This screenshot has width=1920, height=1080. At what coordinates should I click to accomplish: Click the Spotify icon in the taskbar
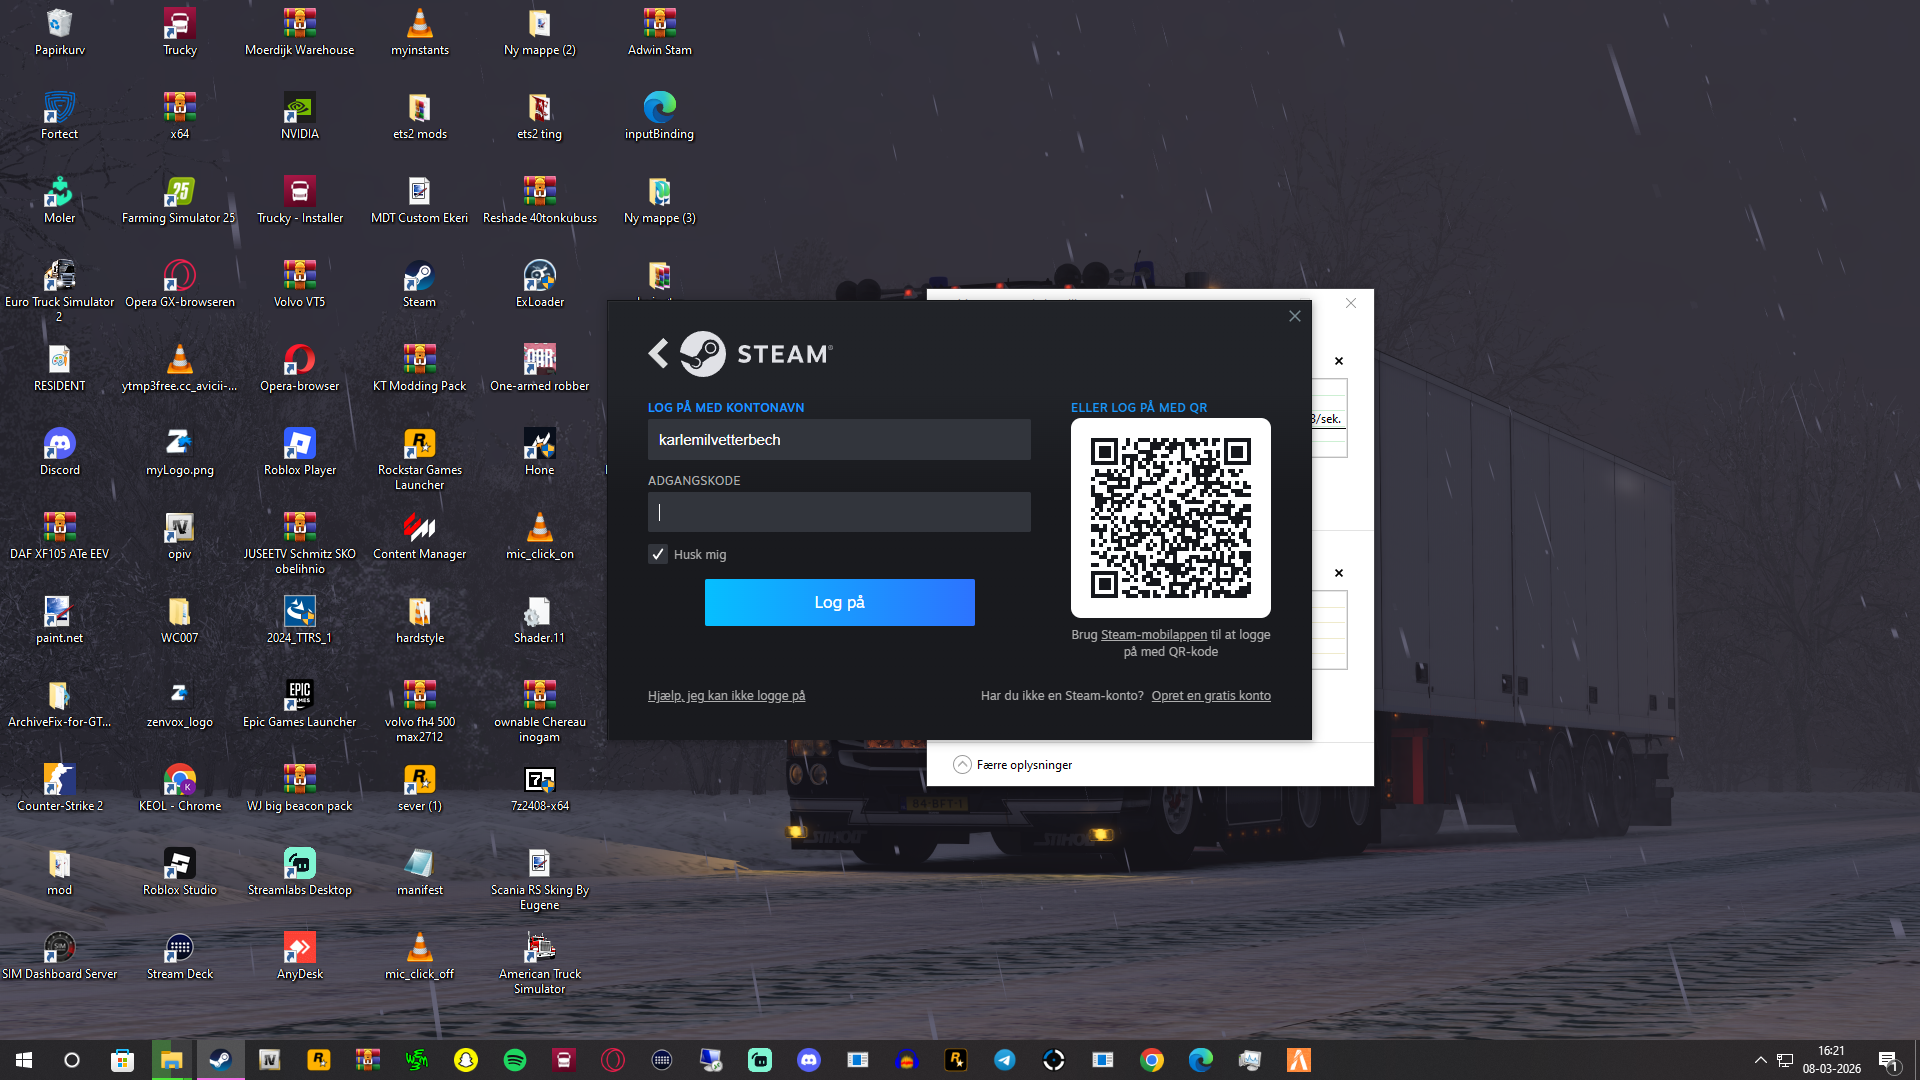point(515,1060)
